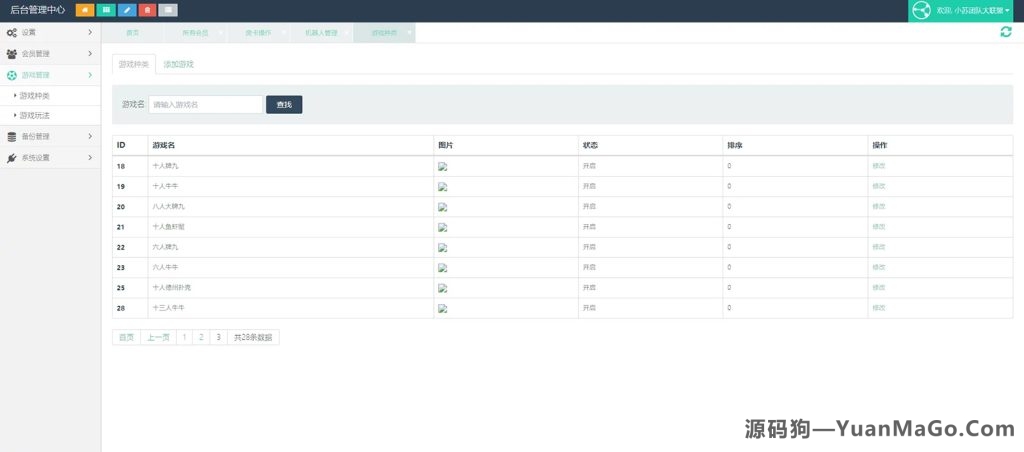Switch to the 添加游戏 tab

pos(178,64)
